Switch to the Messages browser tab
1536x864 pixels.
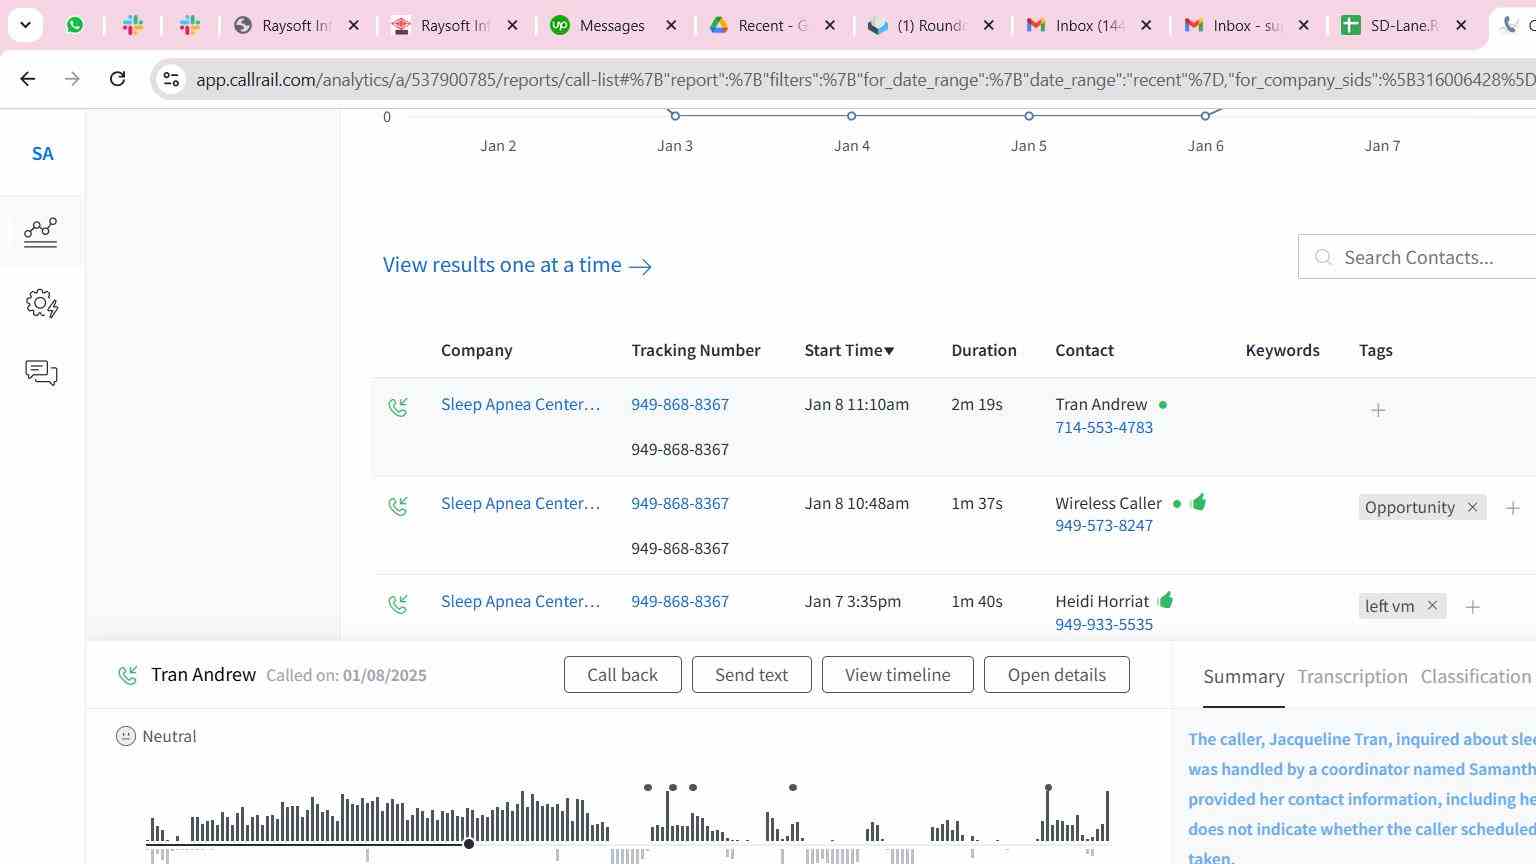[x=614, y=25]
